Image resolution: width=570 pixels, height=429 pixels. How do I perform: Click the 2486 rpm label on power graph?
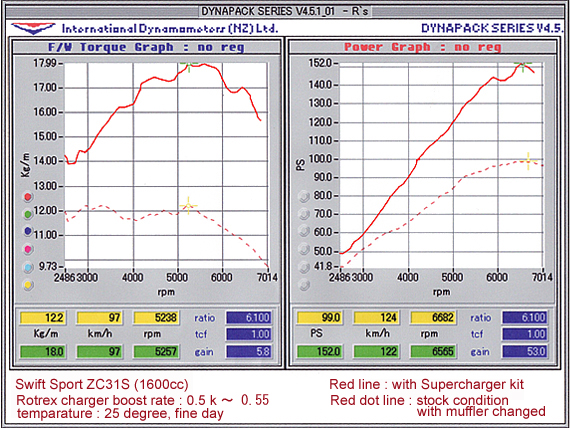coord(340,278)
